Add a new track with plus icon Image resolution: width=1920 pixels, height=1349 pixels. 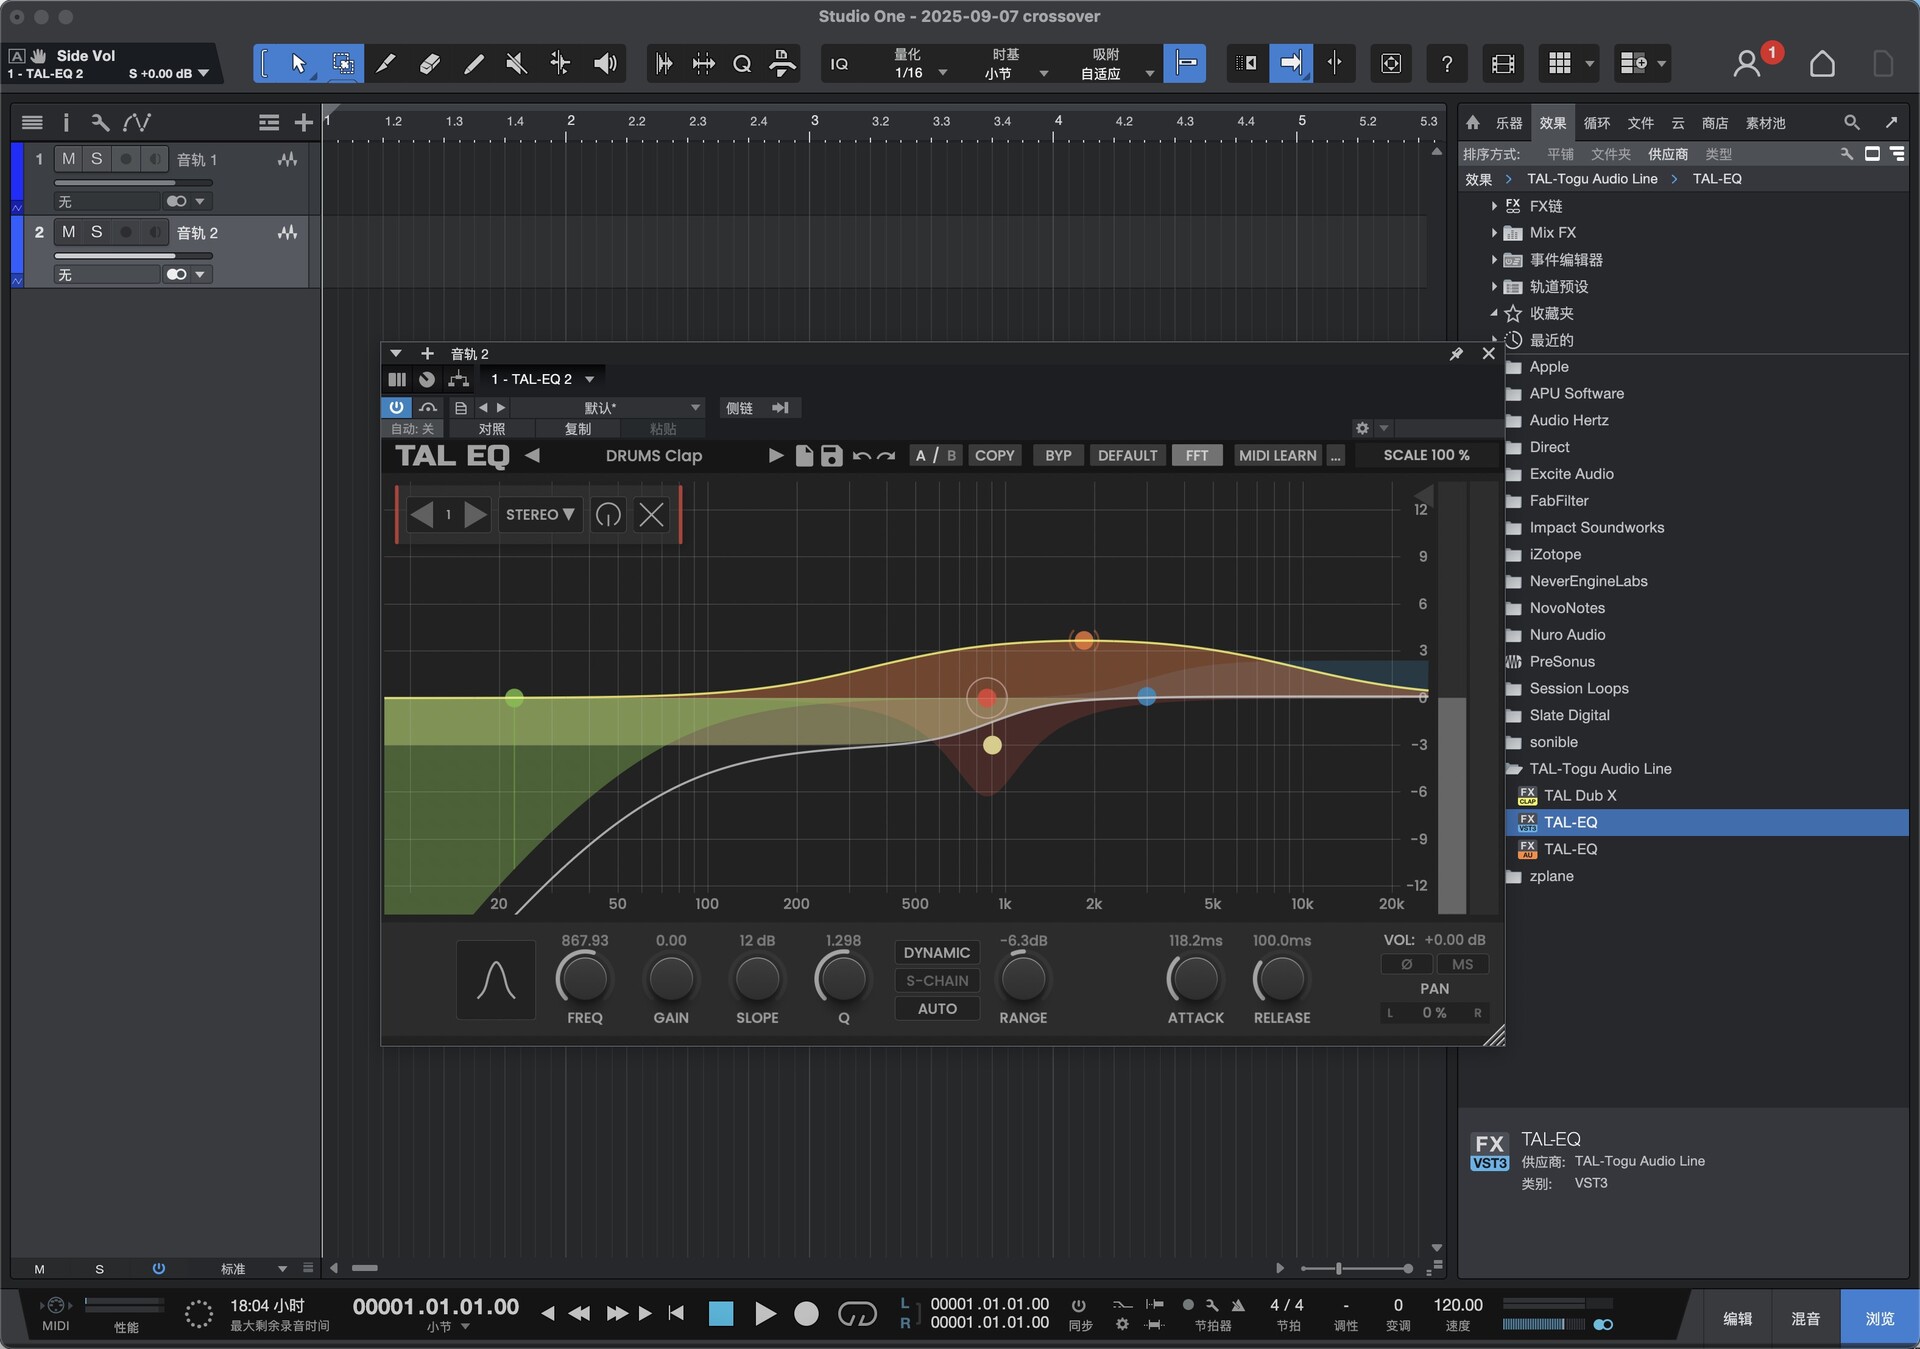(304, 122)
